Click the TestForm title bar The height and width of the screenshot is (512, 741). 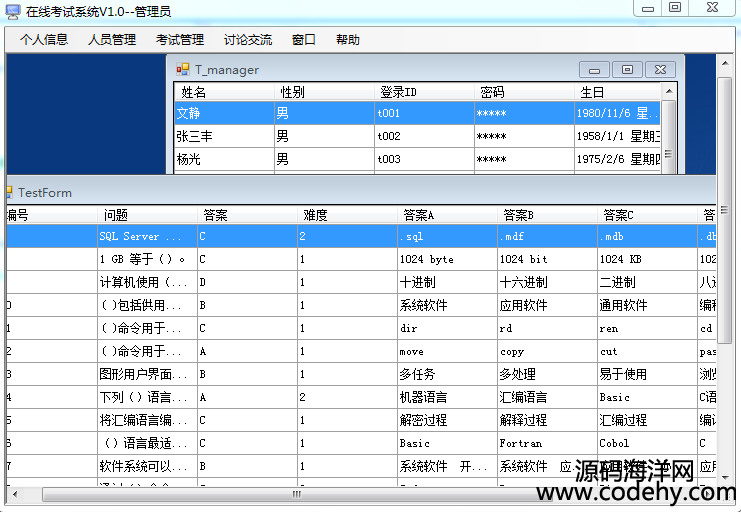[362, 192]
